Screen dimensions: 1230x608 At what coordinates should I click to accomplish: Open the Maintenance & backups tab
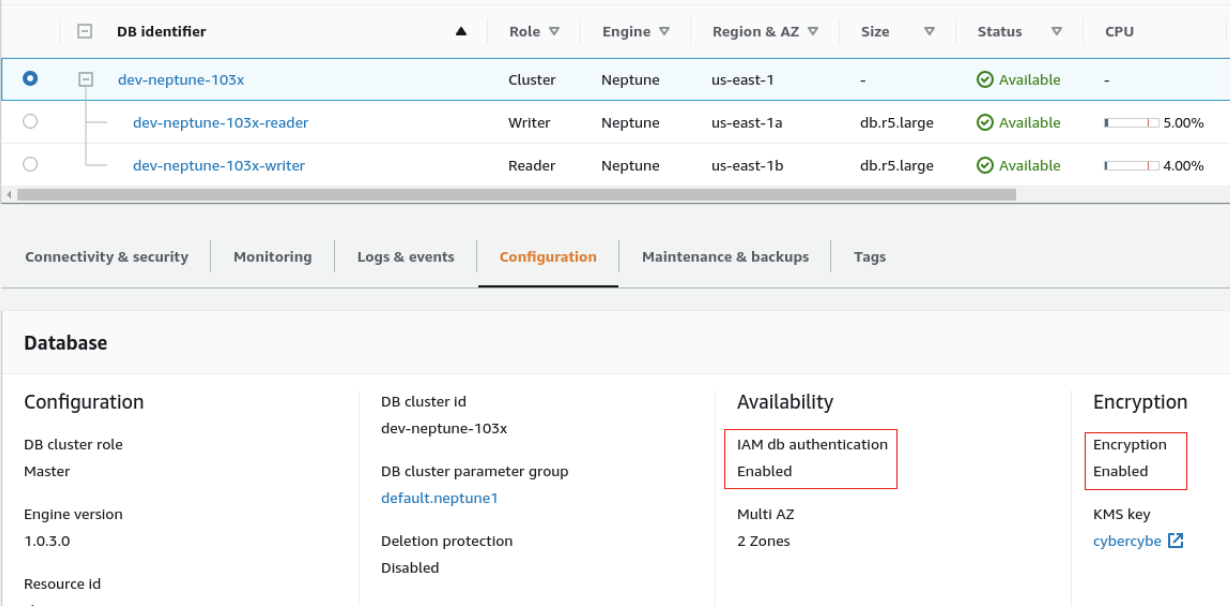click(725, 257)
